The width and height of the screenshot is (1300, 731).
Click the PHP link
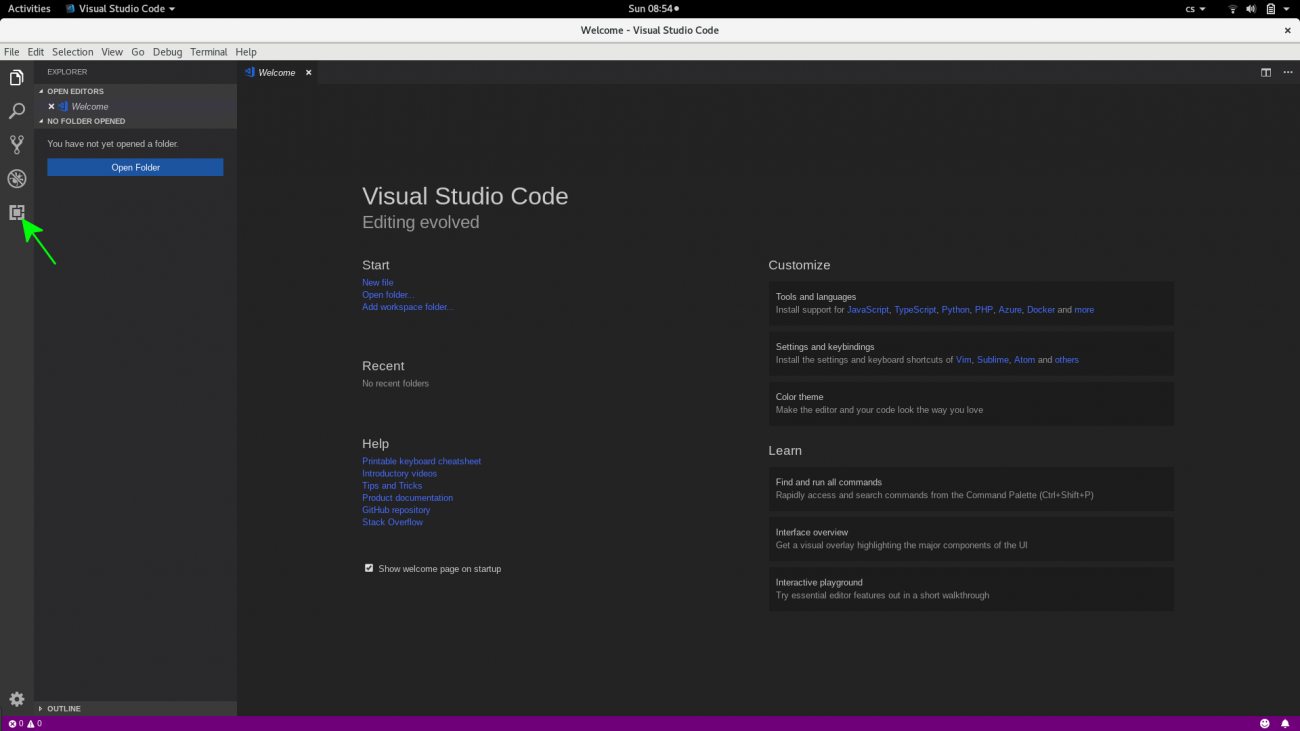tap(984, 310)
